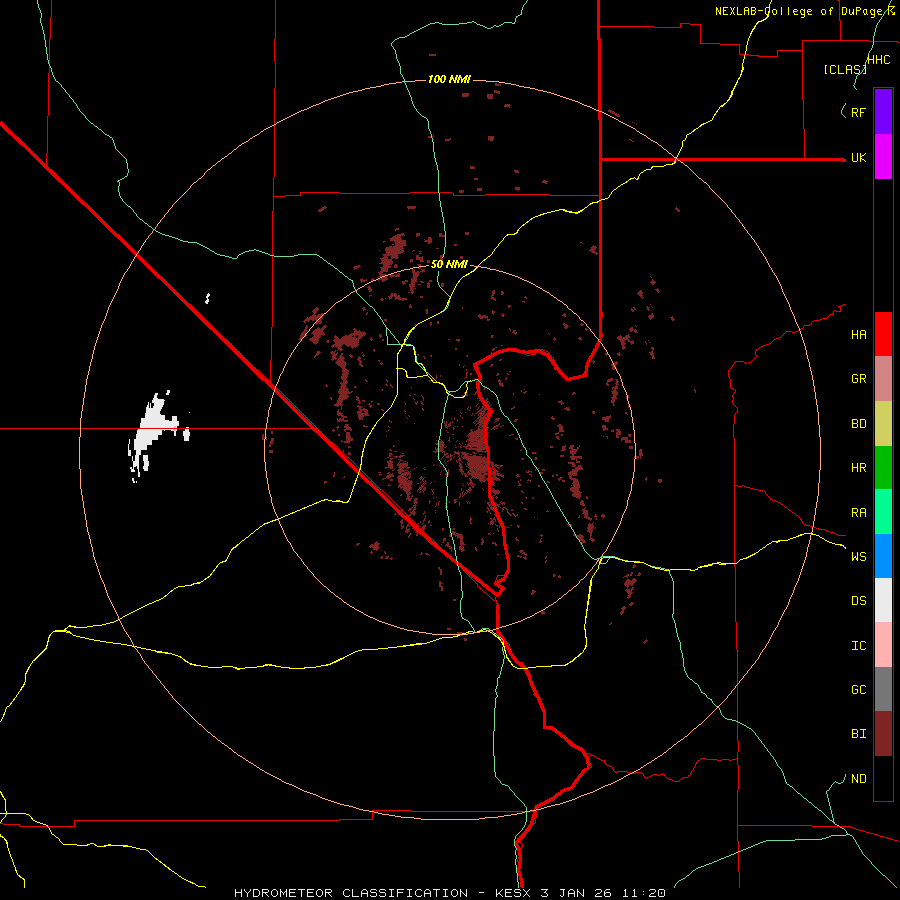Click the red HA legend color swatch
Image resolution: width=900 pixels, height=900 pixels.
(883, 334)
